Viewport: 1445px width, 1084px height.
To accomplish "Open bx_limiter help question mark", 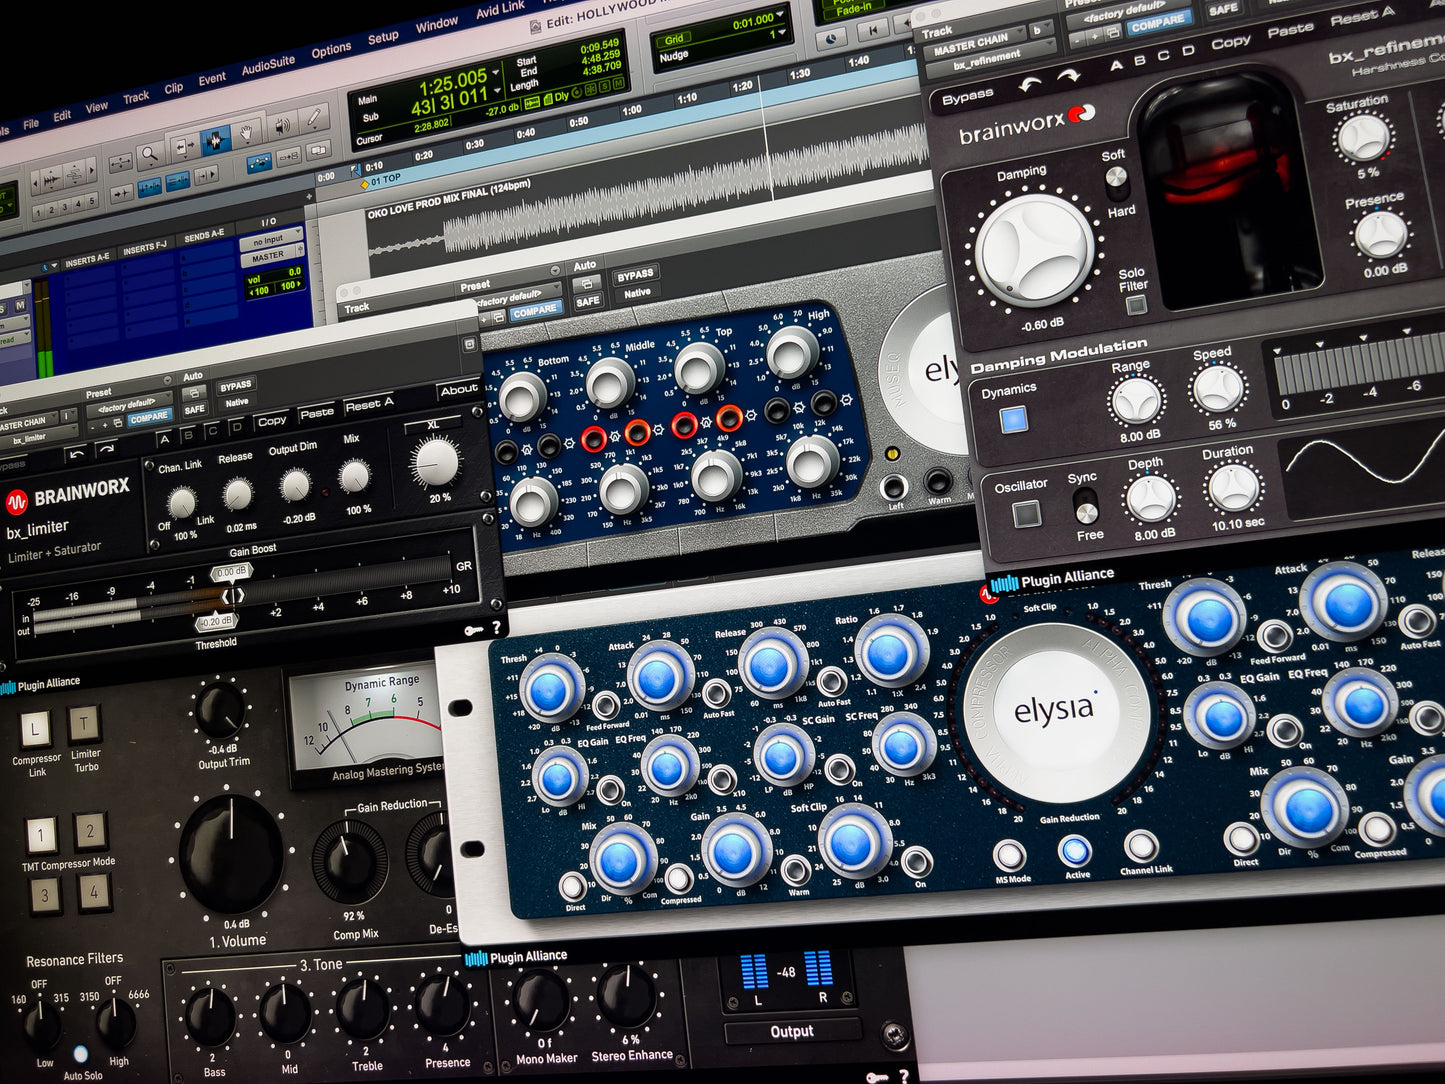I will [495, 627].
